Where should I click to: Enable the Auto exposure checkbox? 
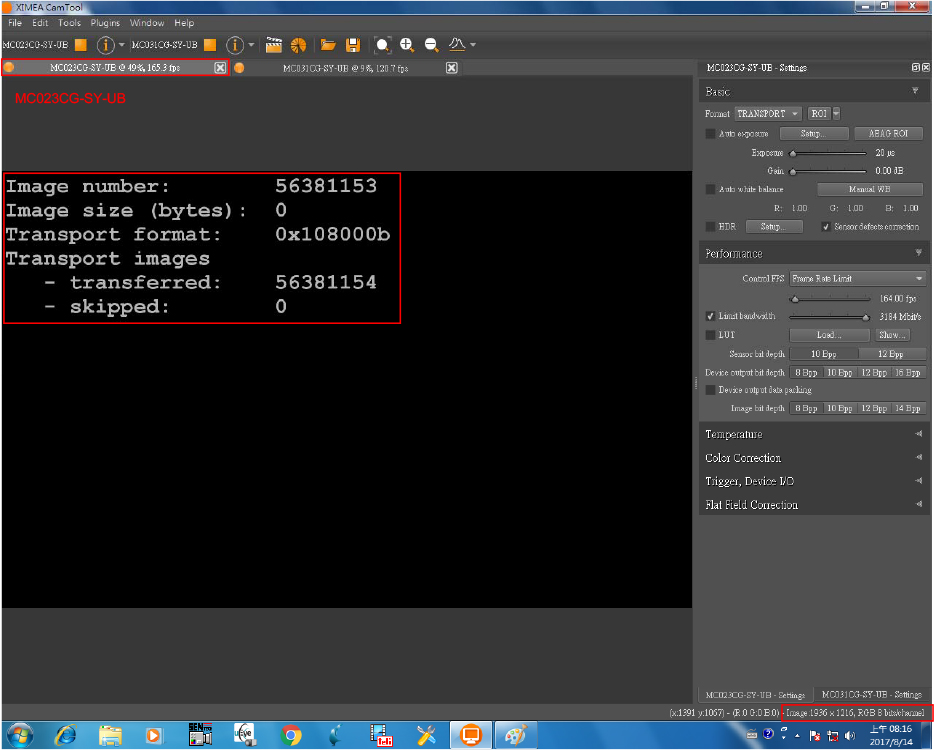[711, 134]
